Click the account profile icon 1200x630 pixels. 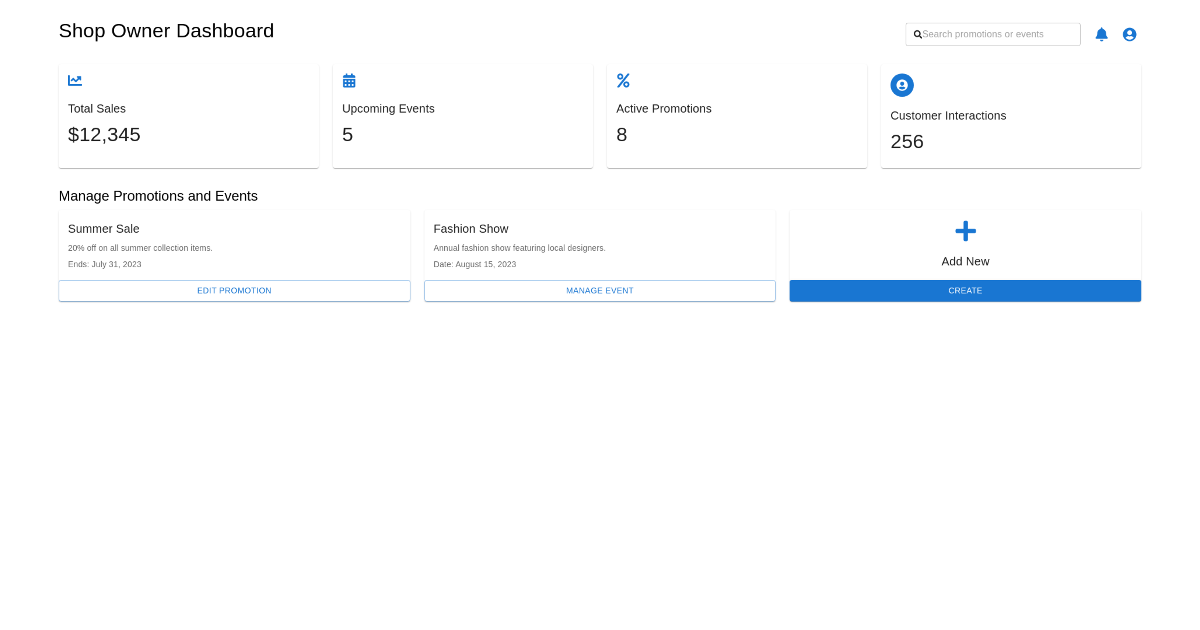tap(1129, 33)
